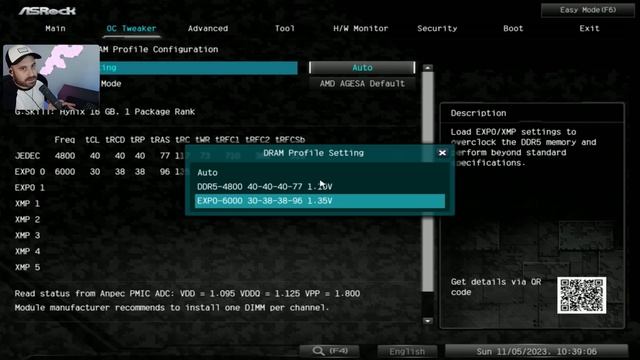
Task: Choose DDR5-4800 40-40-40-77 profile
Action: 320,187
